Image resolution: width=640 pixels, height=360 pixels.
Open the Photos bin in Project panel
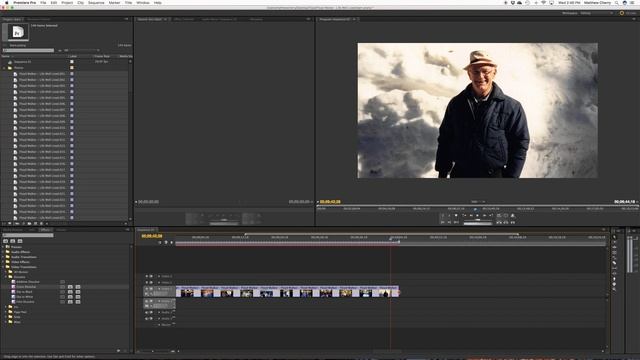pos(19,68)
